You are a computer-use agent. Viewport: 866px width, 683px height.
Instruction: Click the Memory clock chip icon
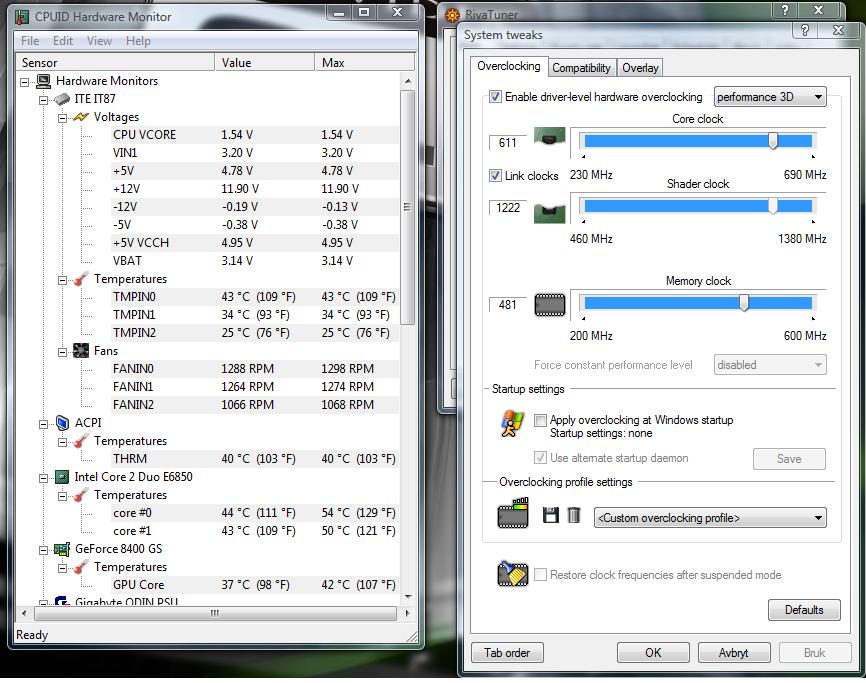[x=550, y=305]
